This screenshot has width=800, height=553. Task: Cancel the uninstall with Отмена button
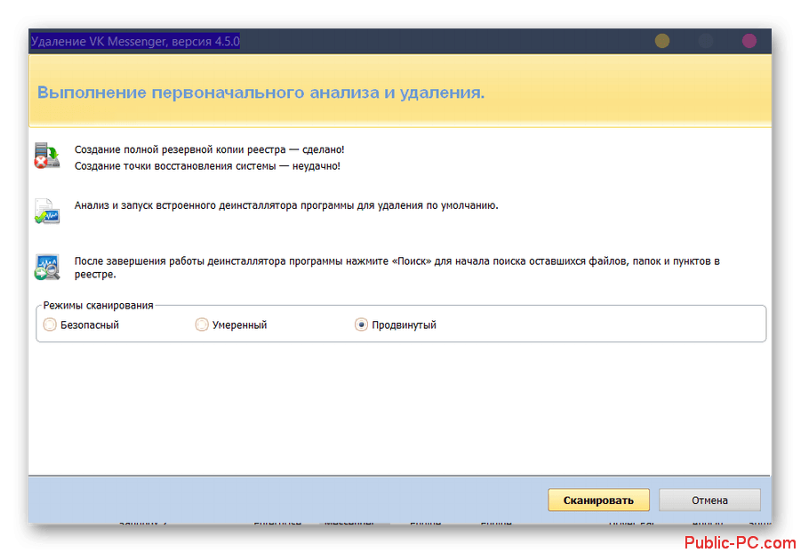[x=710, y=500]
